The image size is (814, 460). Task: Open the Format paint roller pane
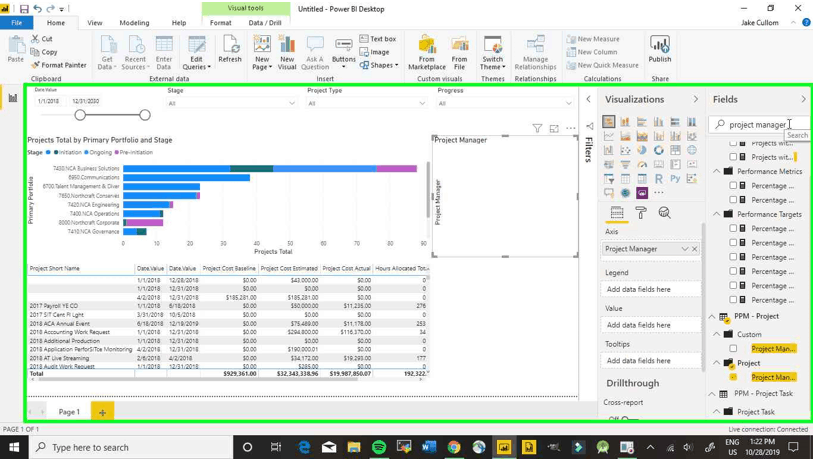point(641,212)
